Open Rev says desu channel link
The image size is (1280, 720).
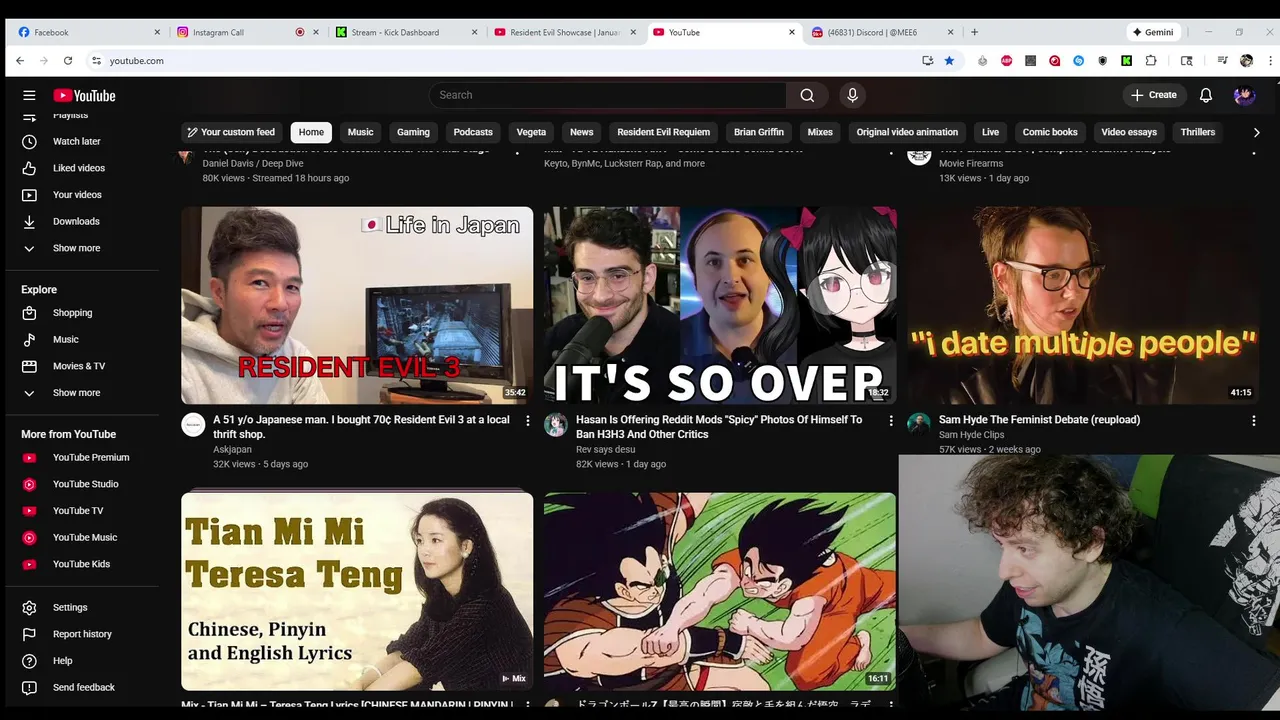click(605, 450)
